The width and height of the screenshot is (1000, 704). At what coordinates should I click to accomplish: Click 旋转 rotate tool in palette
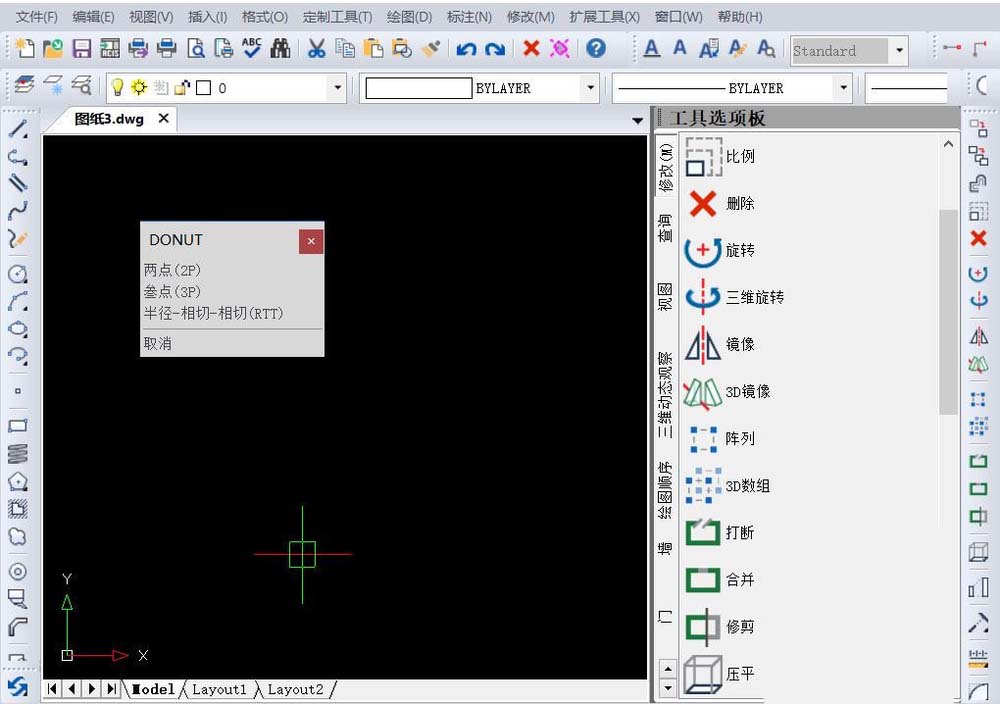tap(721, 250)
